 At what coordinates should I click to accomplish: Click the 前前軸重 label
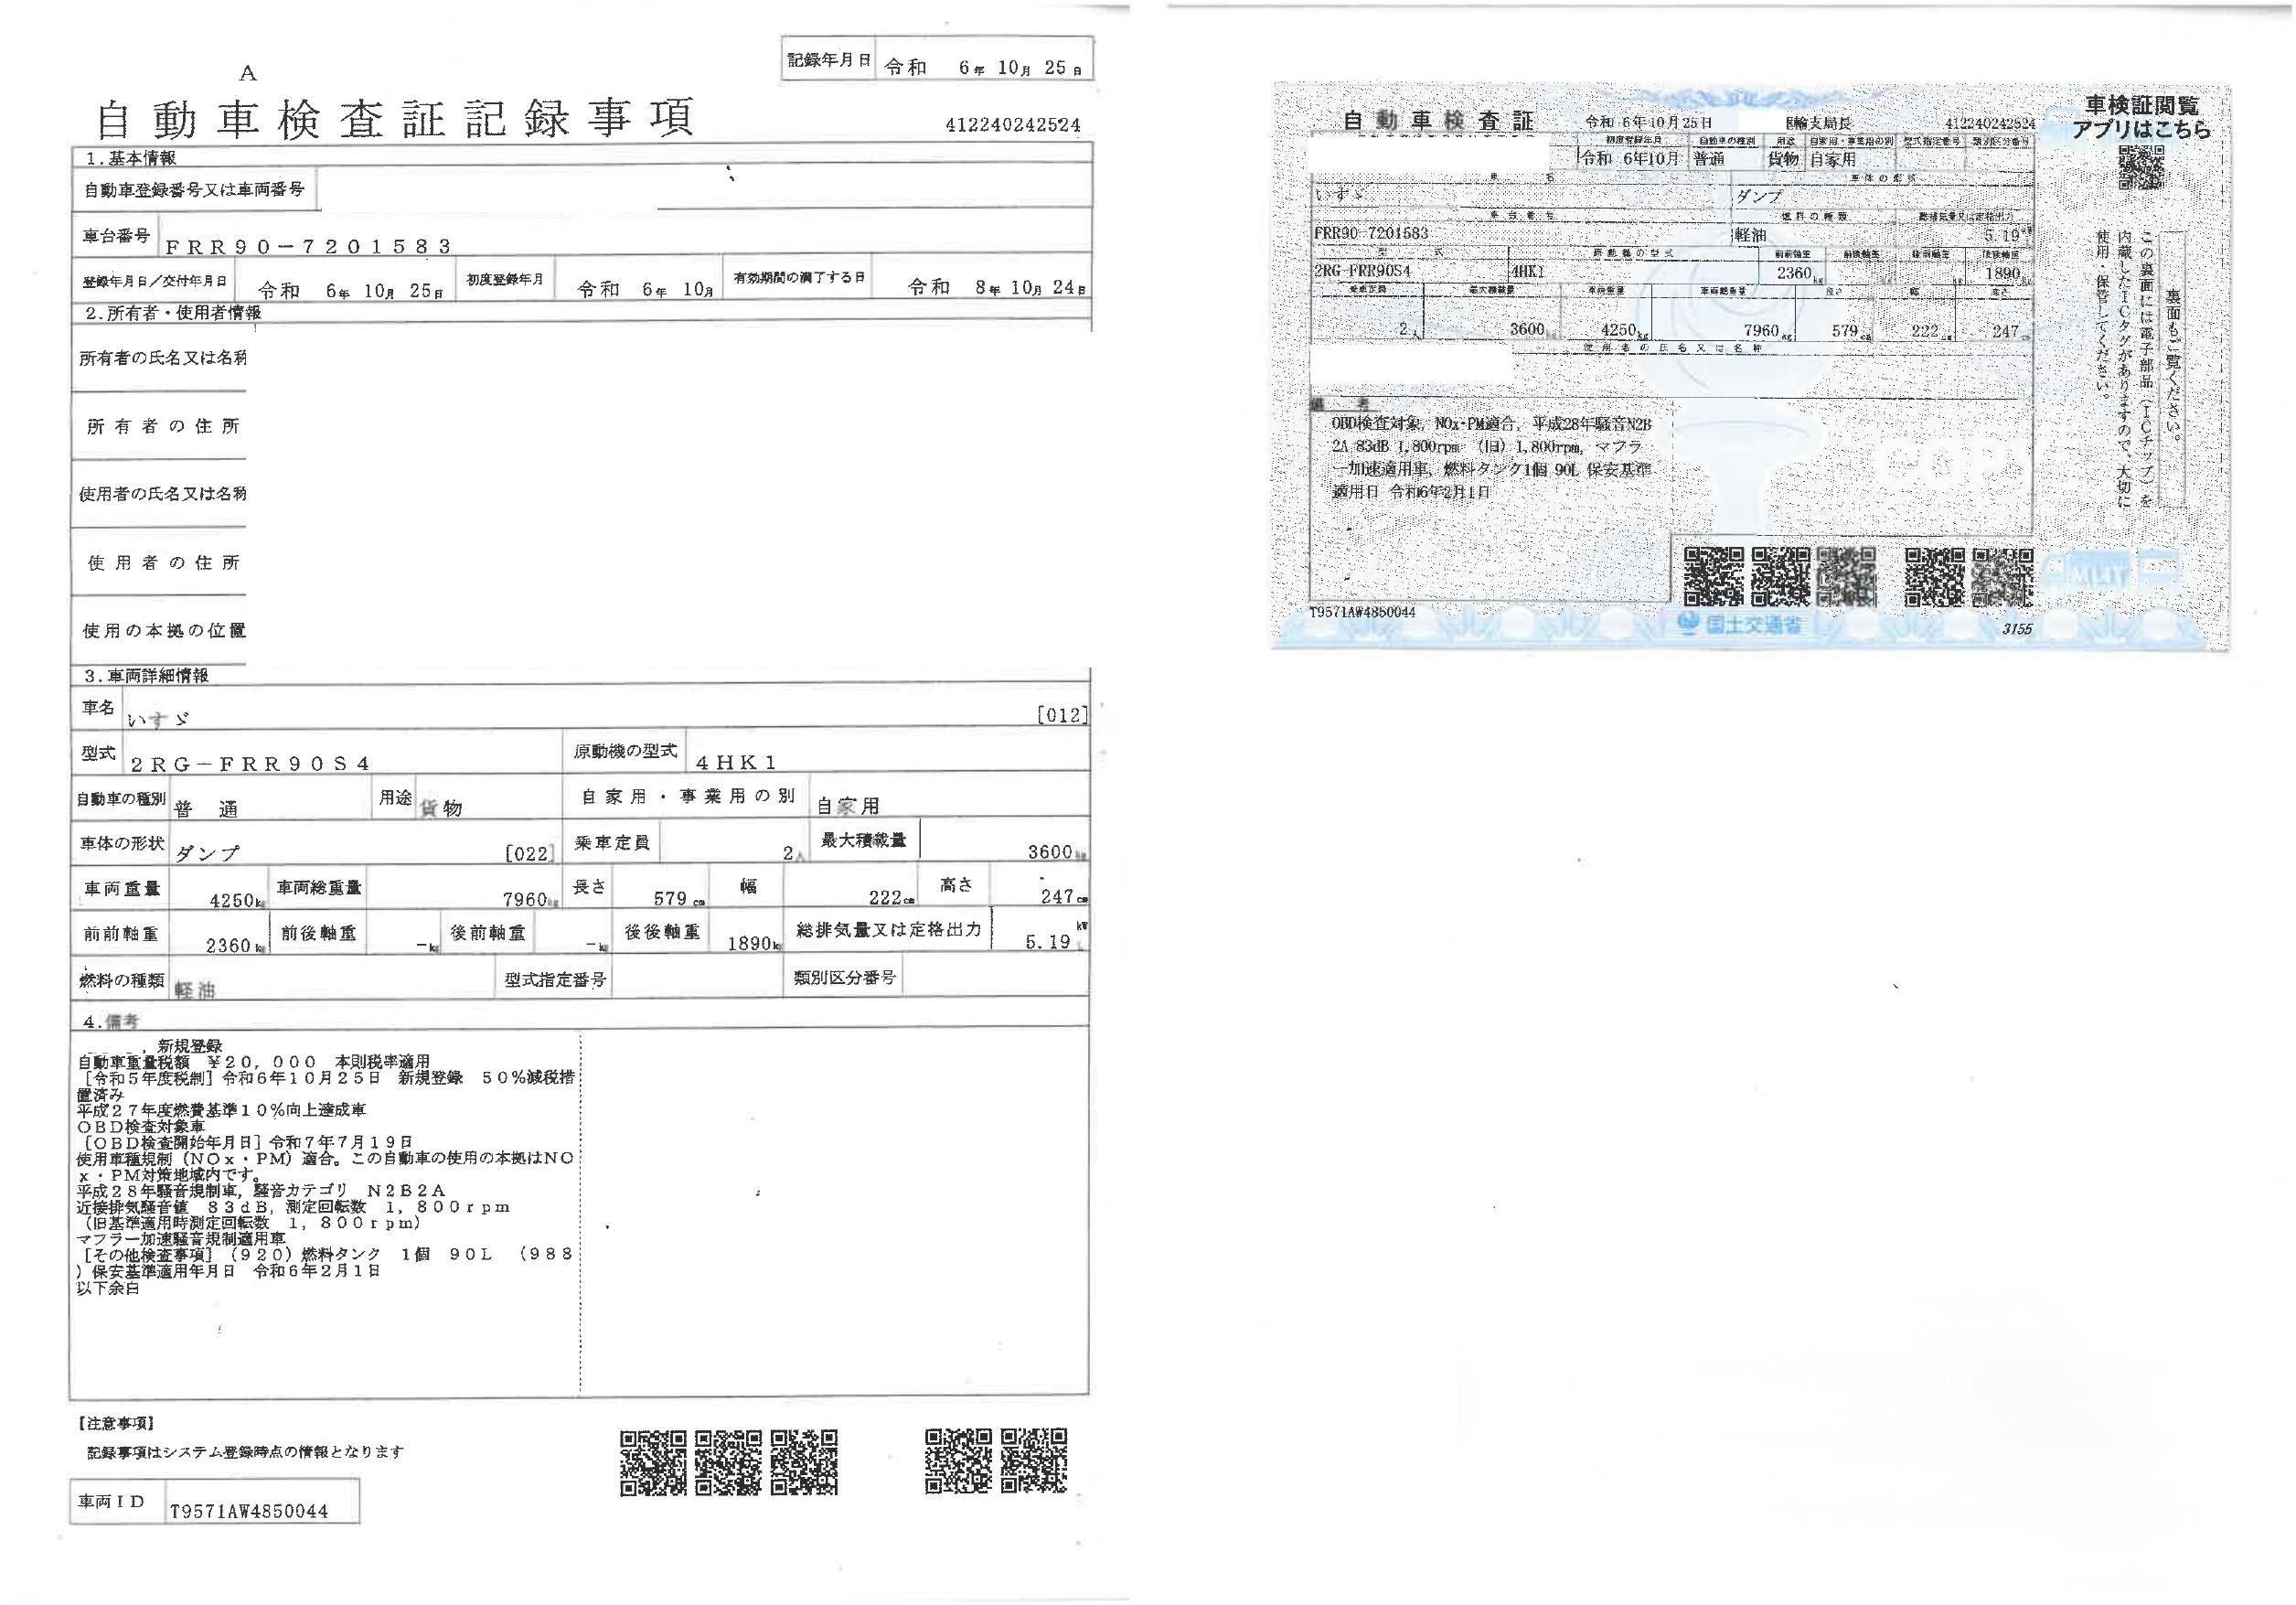point(121,934)
